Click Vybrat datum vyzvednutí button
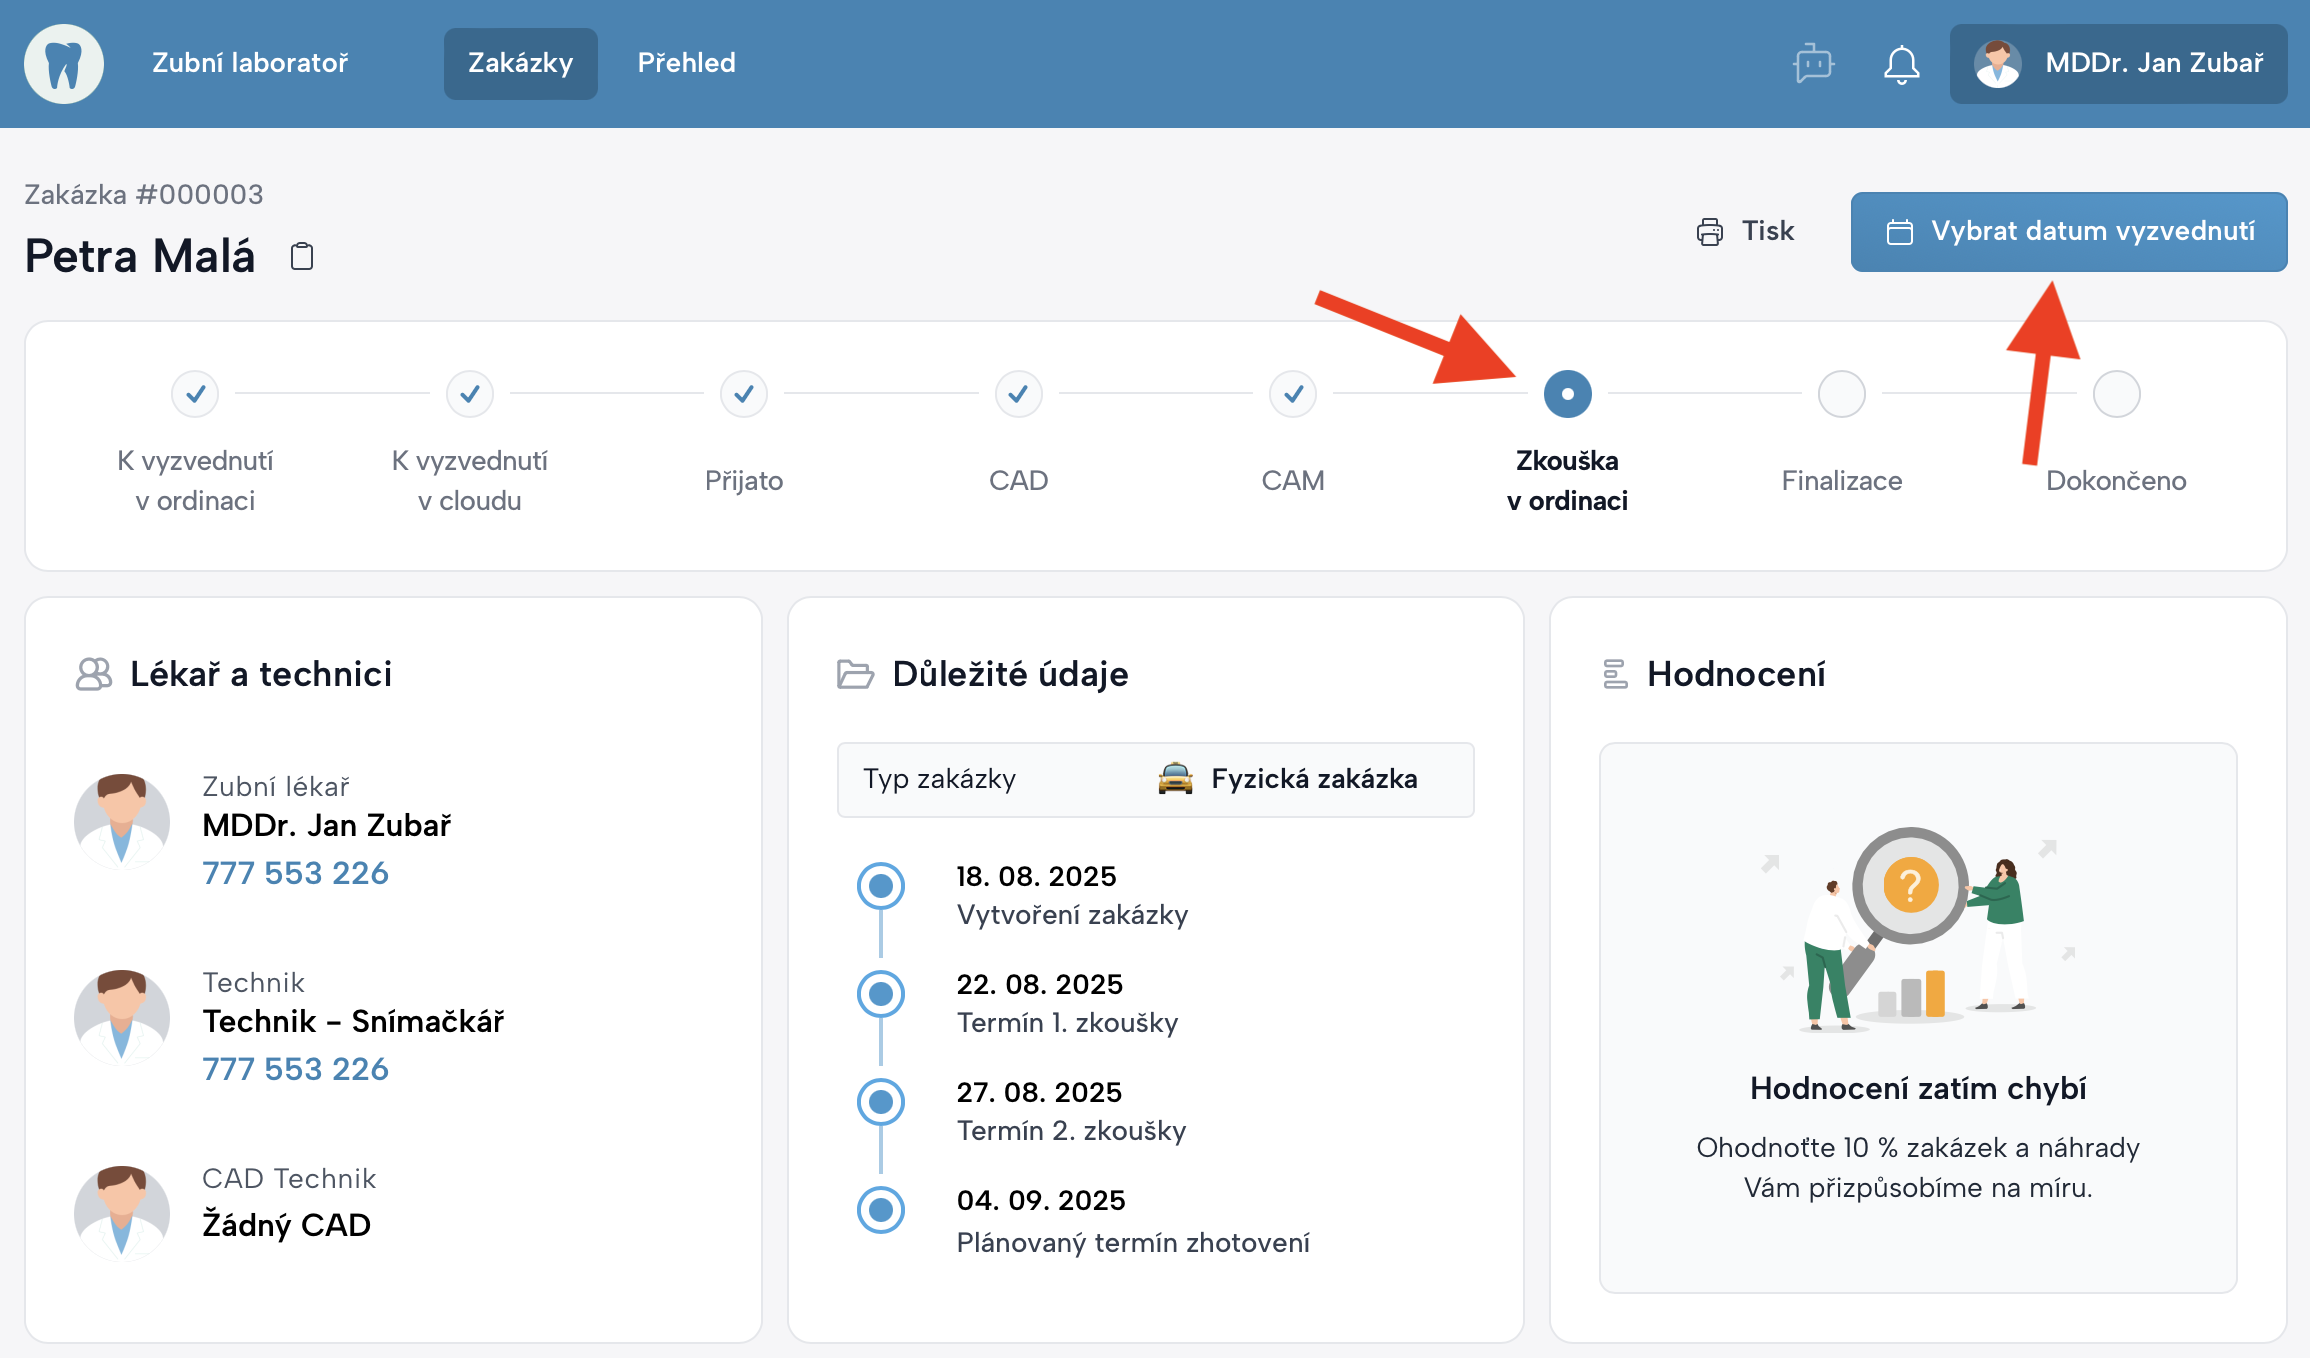Screen dimensions: 2310x1358 2068,232
